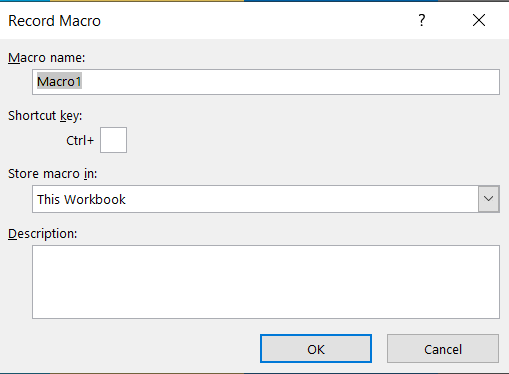Viewport: 509px width, 374px height.
Task: Click the bottom area of Description box
Action: [x=266, y=308]
